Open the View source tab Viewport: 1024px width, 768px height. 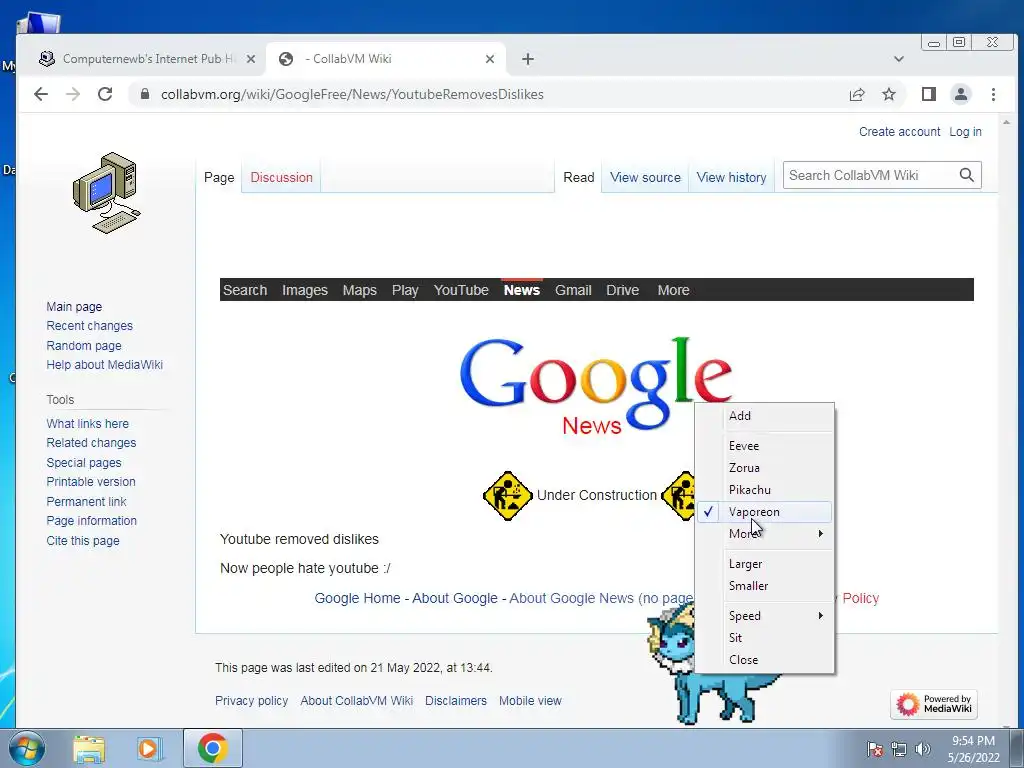(645, 177)
